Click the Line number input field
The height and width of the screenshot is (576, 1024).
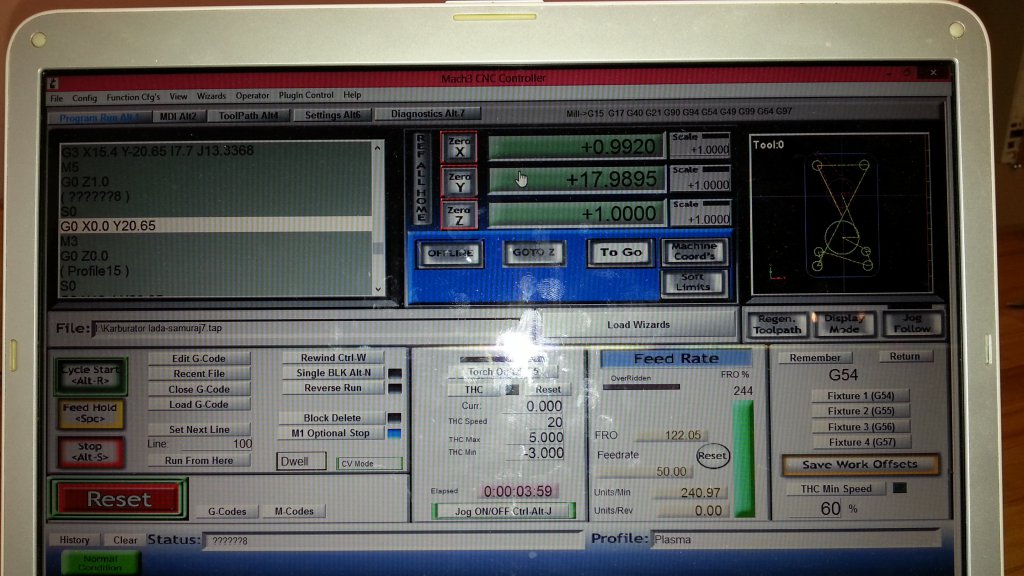[x=210, y=444]
